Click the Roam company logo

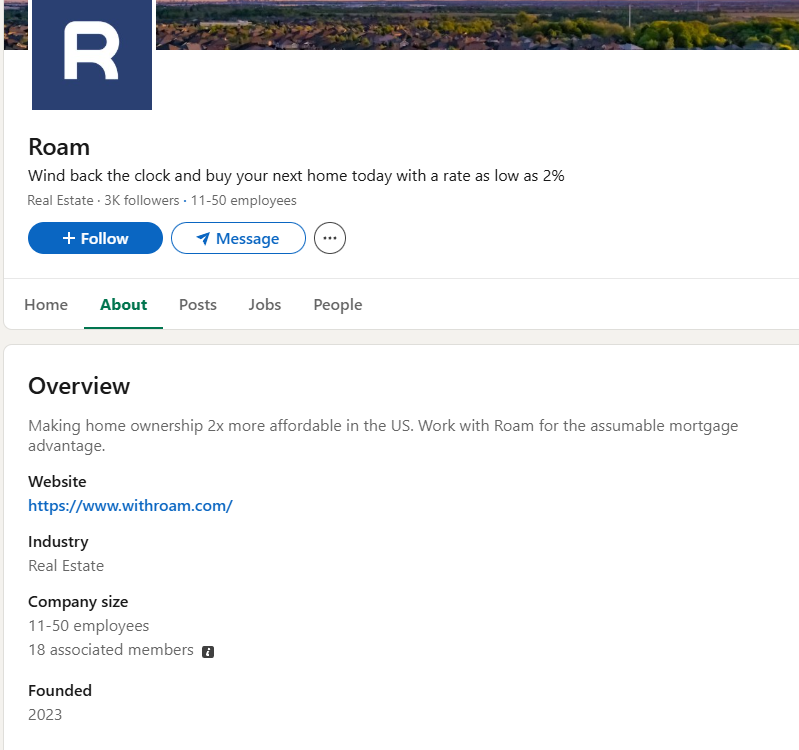point(92,53)
